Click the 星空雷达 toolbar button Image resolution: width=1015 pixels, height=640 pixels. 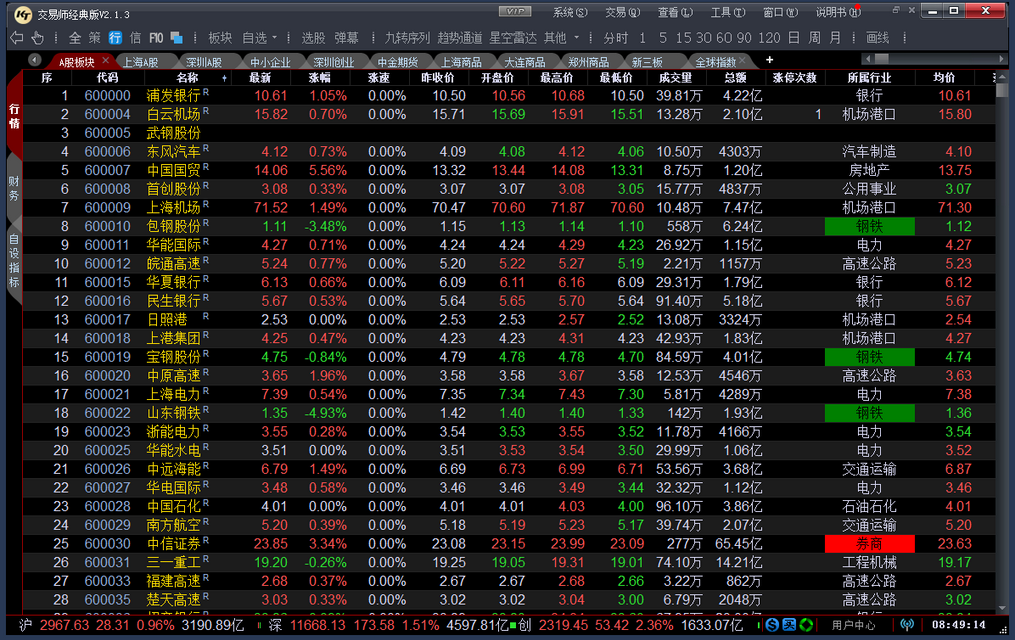[x=513, y=38]
